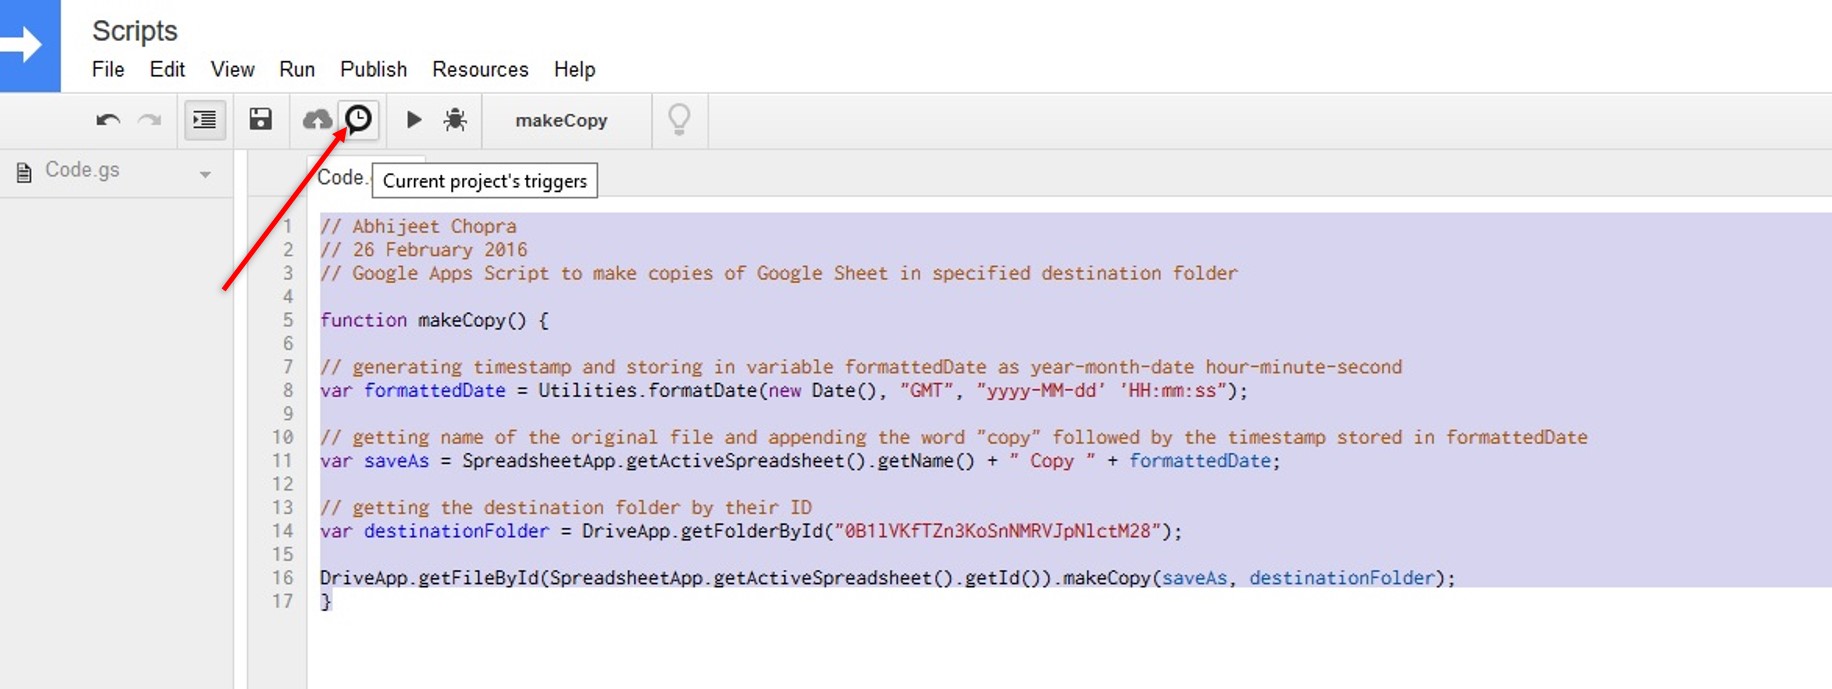Open the Edit menu
The width and height of the screenshot is (1832, 689).
coord(167,69)
